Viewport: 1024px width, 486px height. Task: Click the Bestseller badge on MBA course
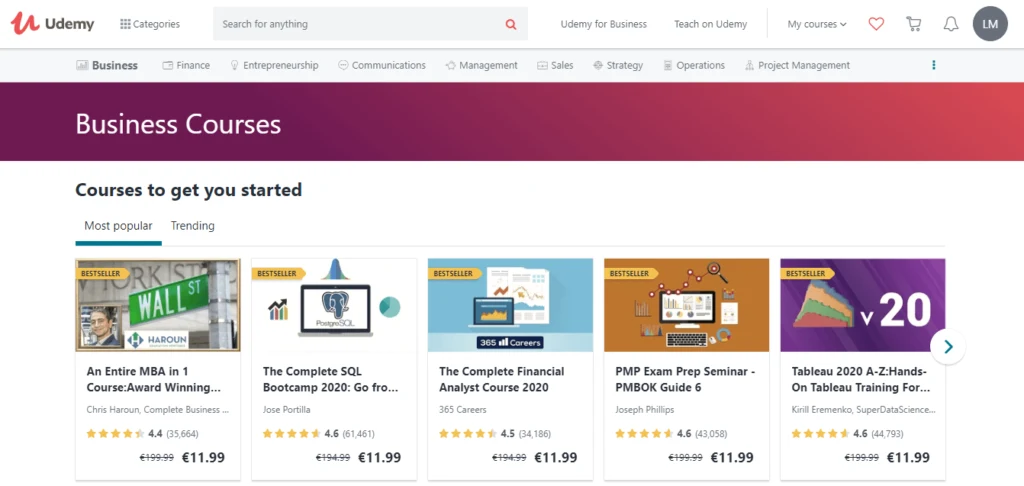pyautogui.click(x=101, y=274)
